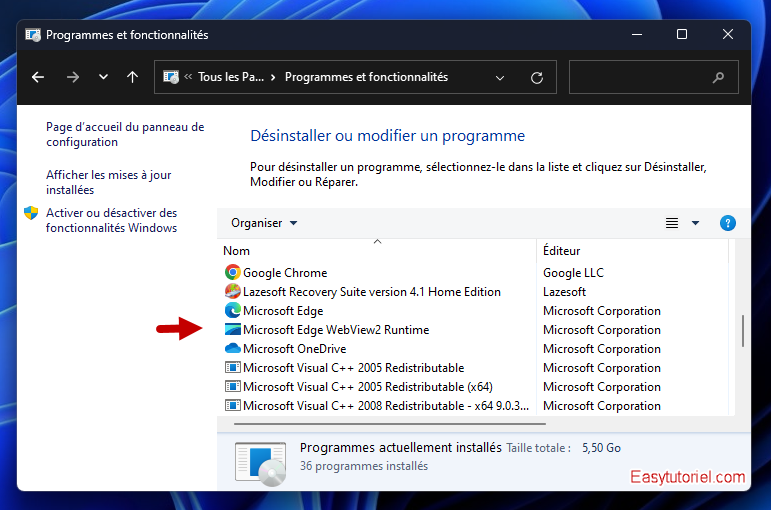Click icon of Visual C++ 2008 Redistributable row
771x510 pixels.
tap(233, 405)
